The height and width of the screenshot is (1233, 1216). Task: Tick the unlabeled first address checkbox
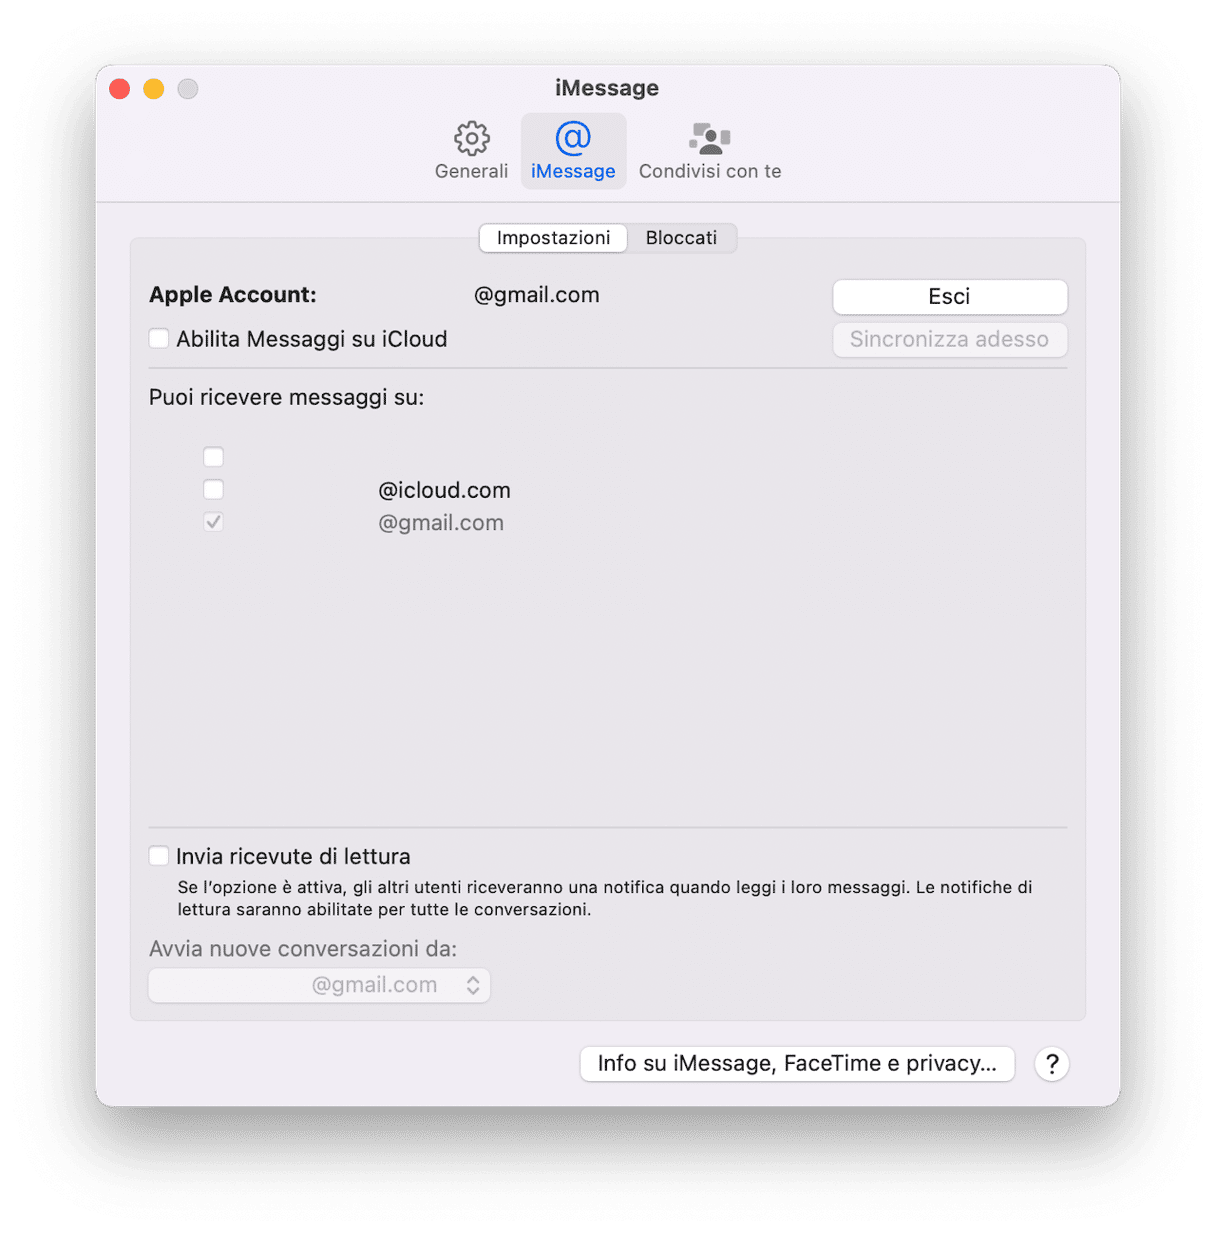coord(213,457)
